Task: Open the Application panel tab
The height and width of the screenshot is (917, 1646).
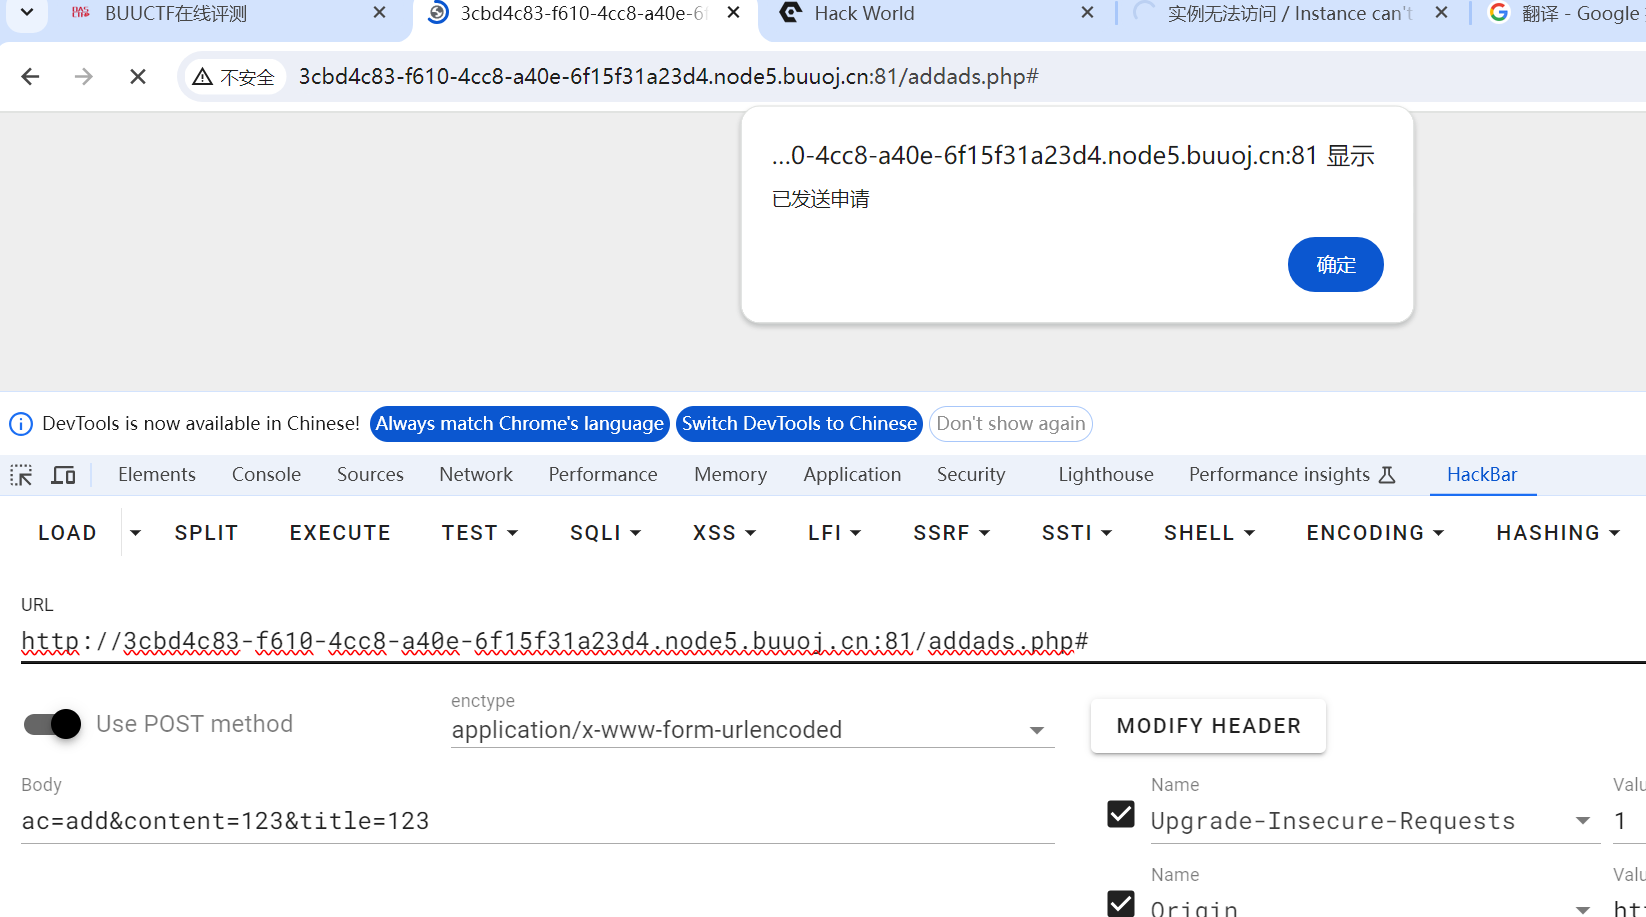Action: 852,475
